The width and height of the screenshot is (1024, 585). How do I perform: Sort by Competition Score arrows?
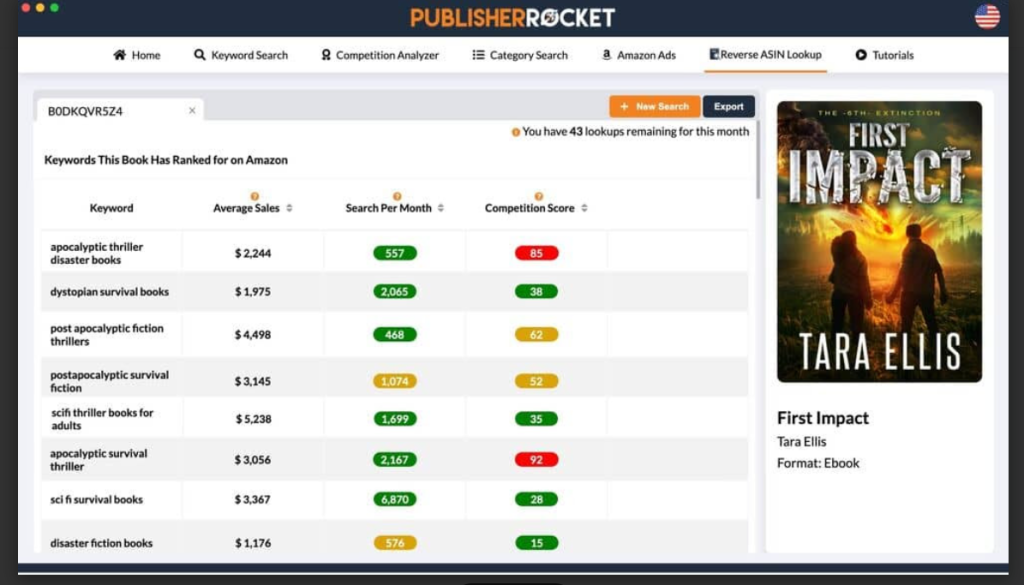584,208
